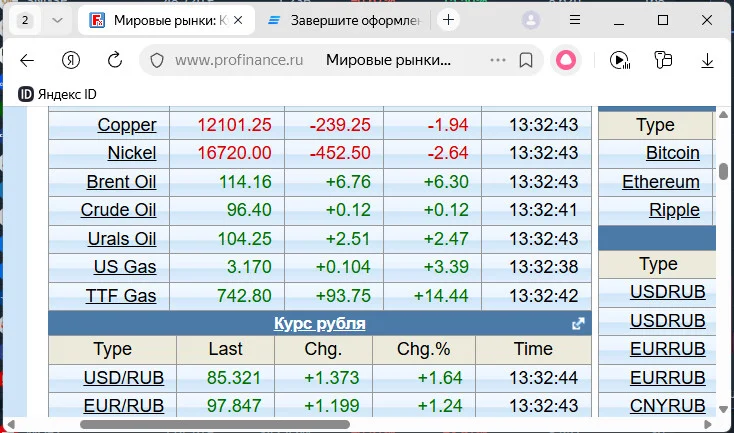Open the video playback toolbar icon

(620, 60)
